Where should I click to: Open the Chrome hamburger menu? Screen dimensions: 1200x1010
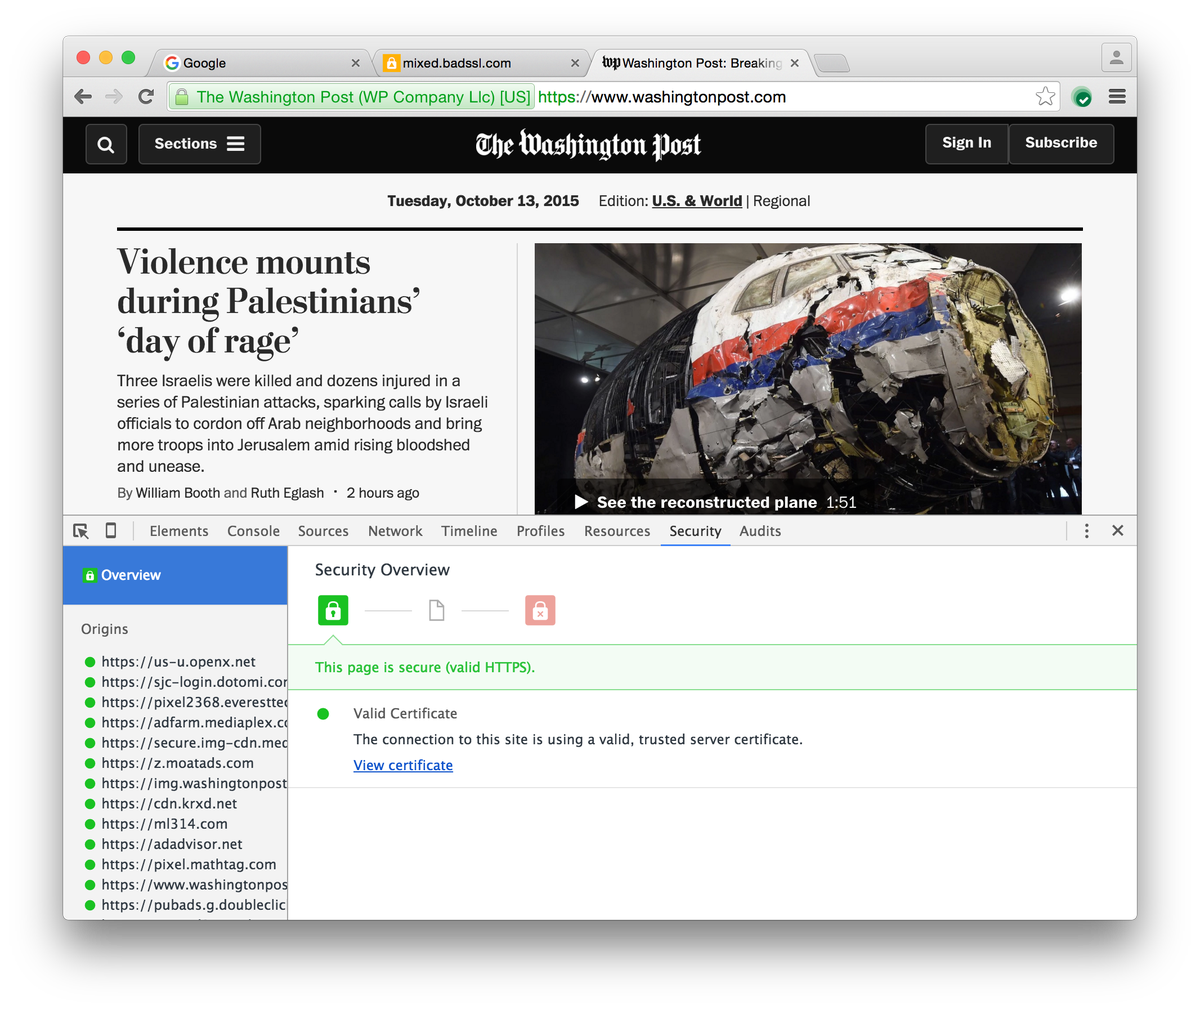coord(1117,96)
